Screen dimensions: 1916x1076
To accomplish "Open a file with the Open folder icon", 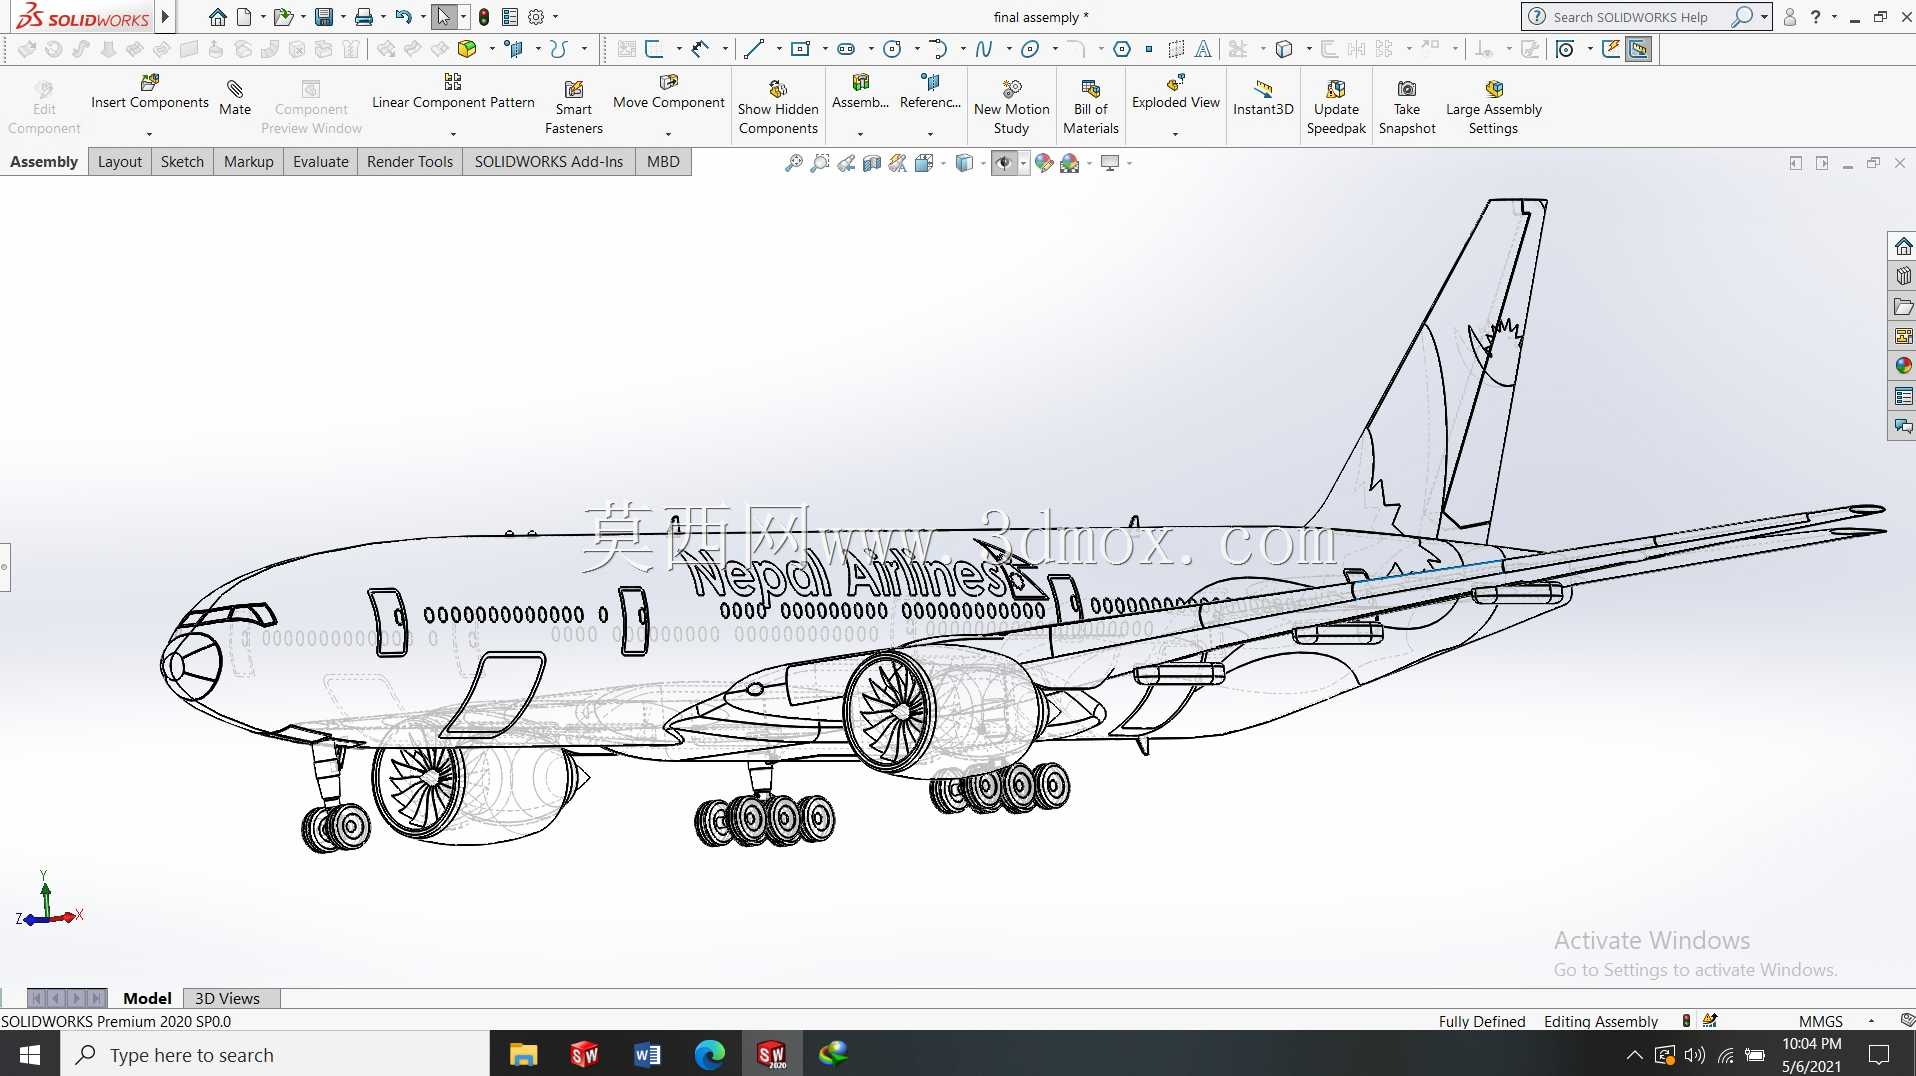I will click(283, 17).
